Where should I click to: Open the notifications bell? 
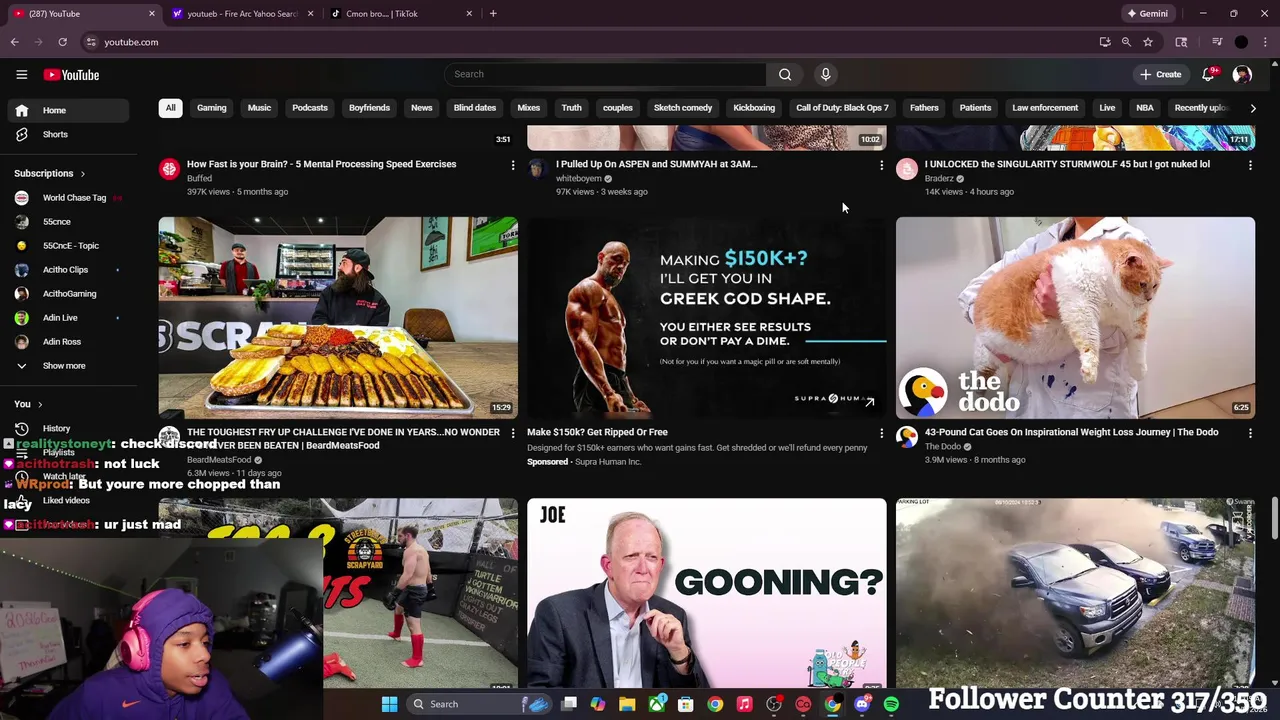(x=1208, y=74)
